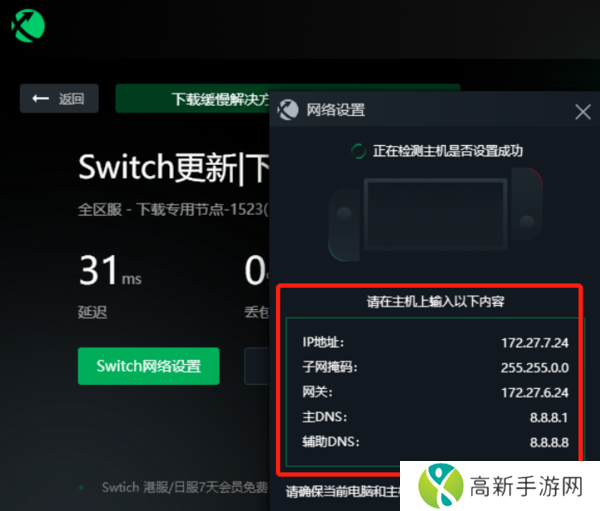The height and width of the screenshot is (511, 600).
Task: Click the 请在主机上输入以下内容 heading
Action: tap(435, 302)
